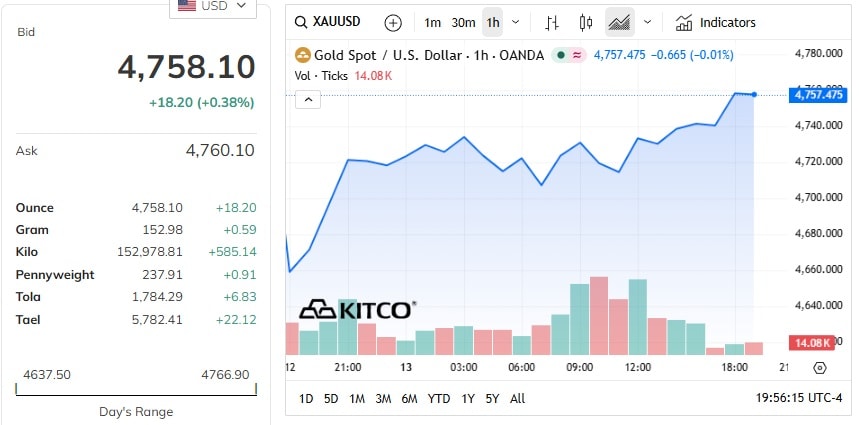Click the Gold Spot symbol logo icon
Viewport: 859px width, 425px height.
(x=304, y=55)
